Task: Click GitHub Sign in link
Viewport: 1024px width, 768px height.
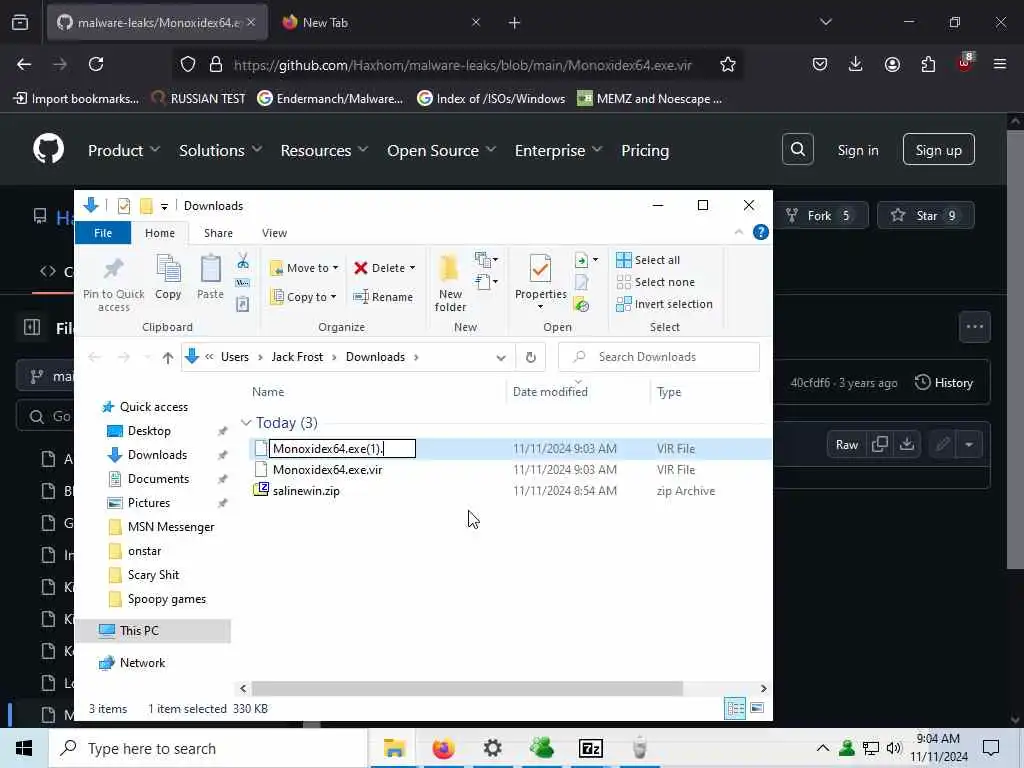Action: click(x=858, y=150)
